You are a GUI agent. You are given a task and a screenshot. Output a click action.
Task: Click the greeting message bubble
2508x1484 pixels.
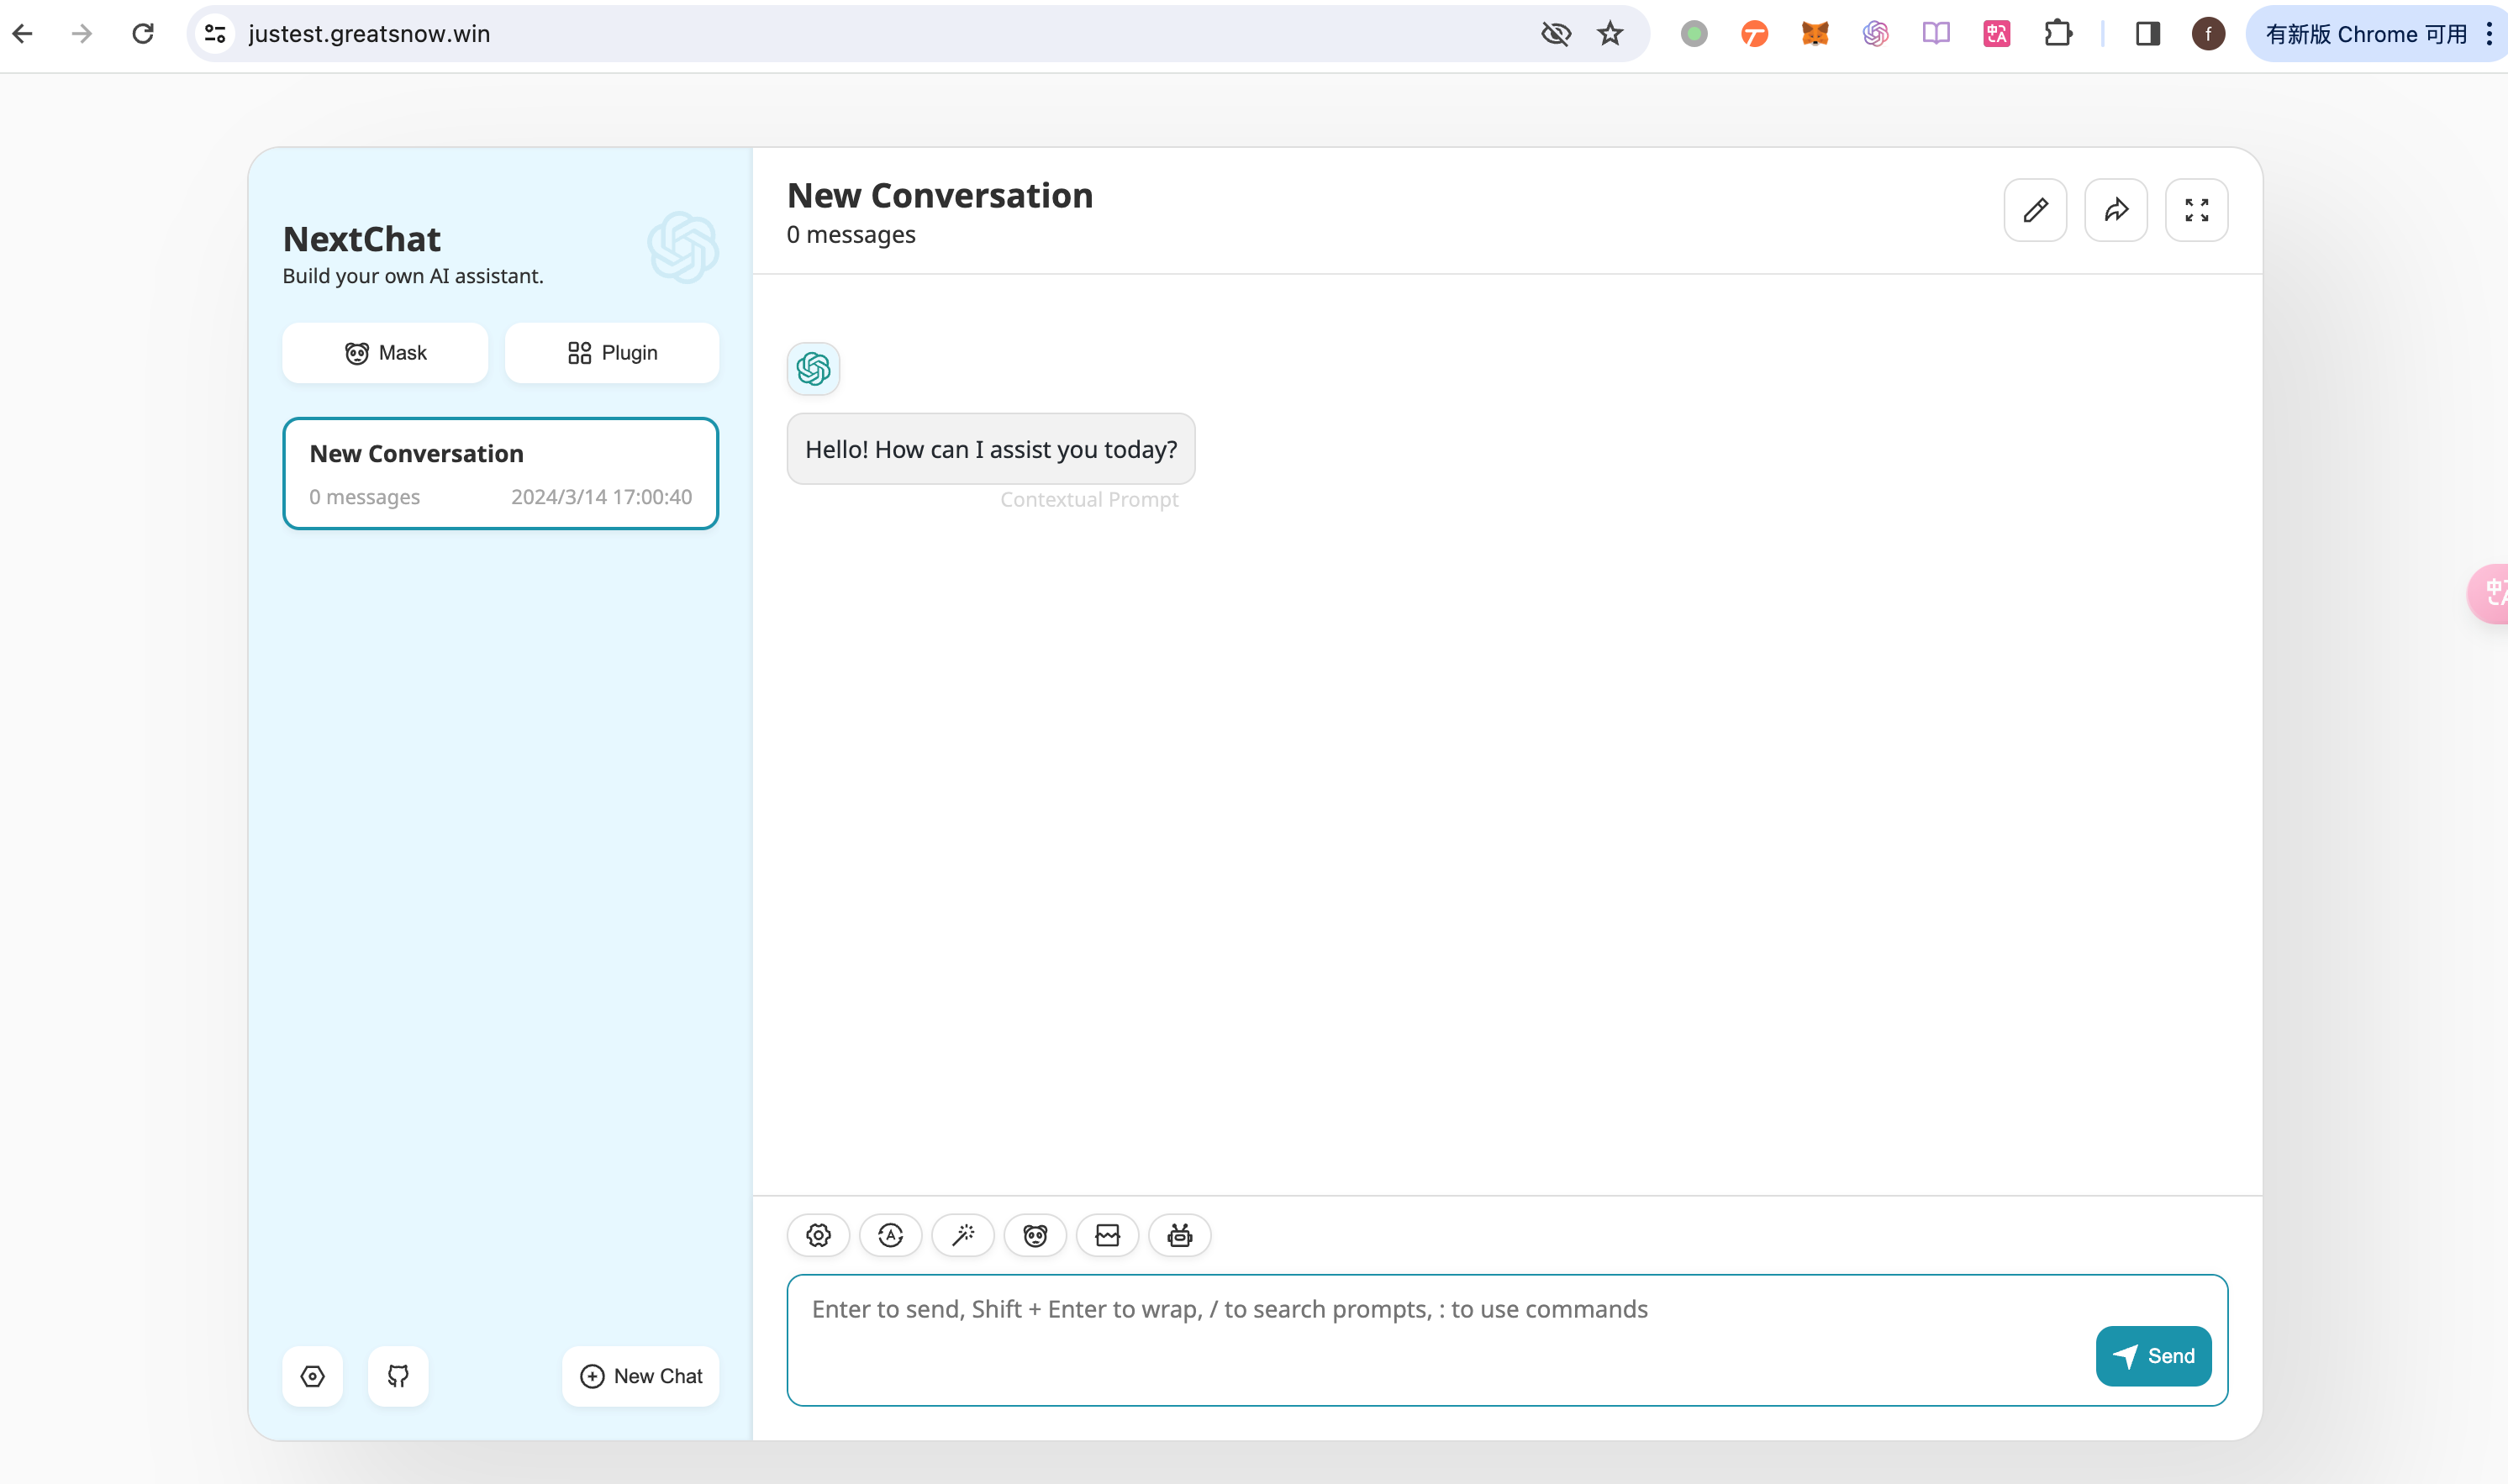point(991,449)
